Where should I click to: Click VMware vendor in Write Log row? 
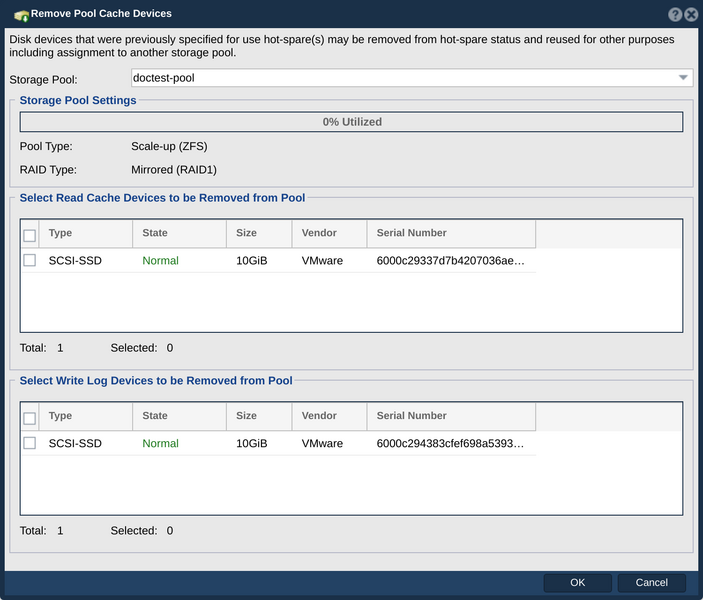pyautogui.click(x=322, y=443)
